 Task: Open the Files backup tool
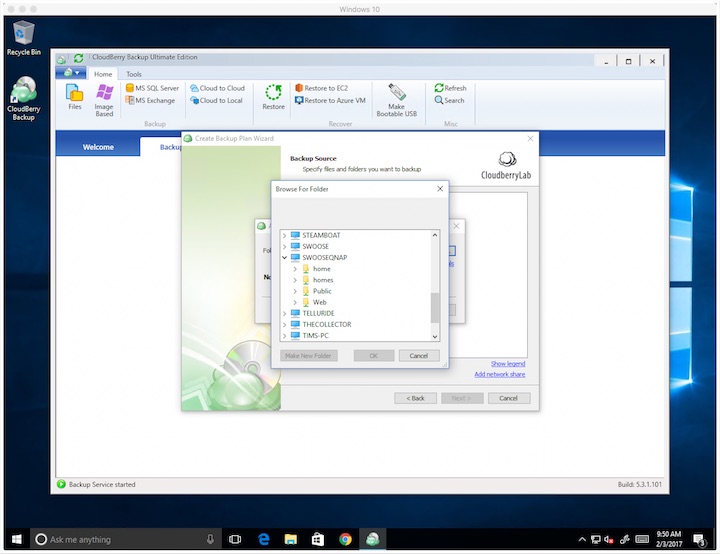[x=74, y=97]
